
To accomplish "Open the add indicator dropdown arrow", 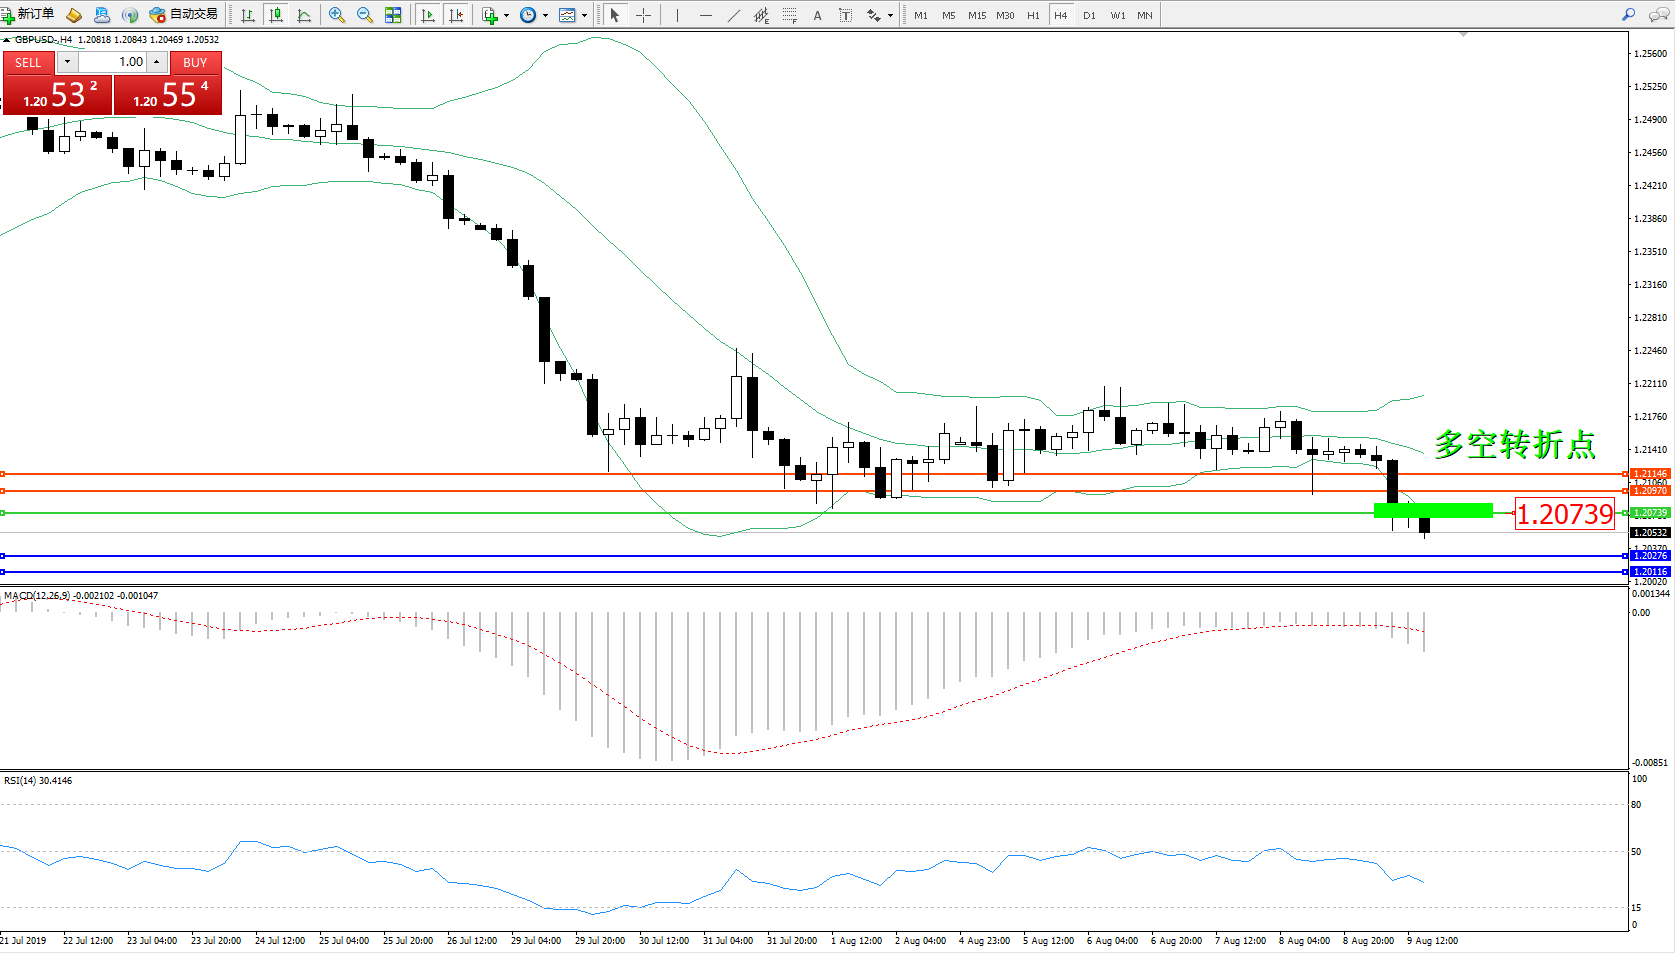I will [506, 15].
